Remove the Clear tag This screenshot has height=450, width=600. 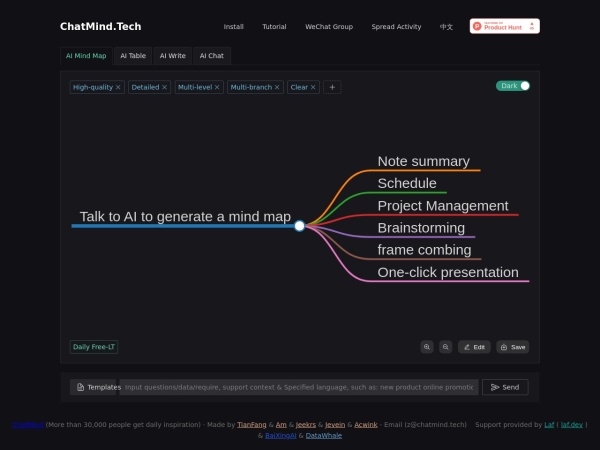[x=313, y=88]
